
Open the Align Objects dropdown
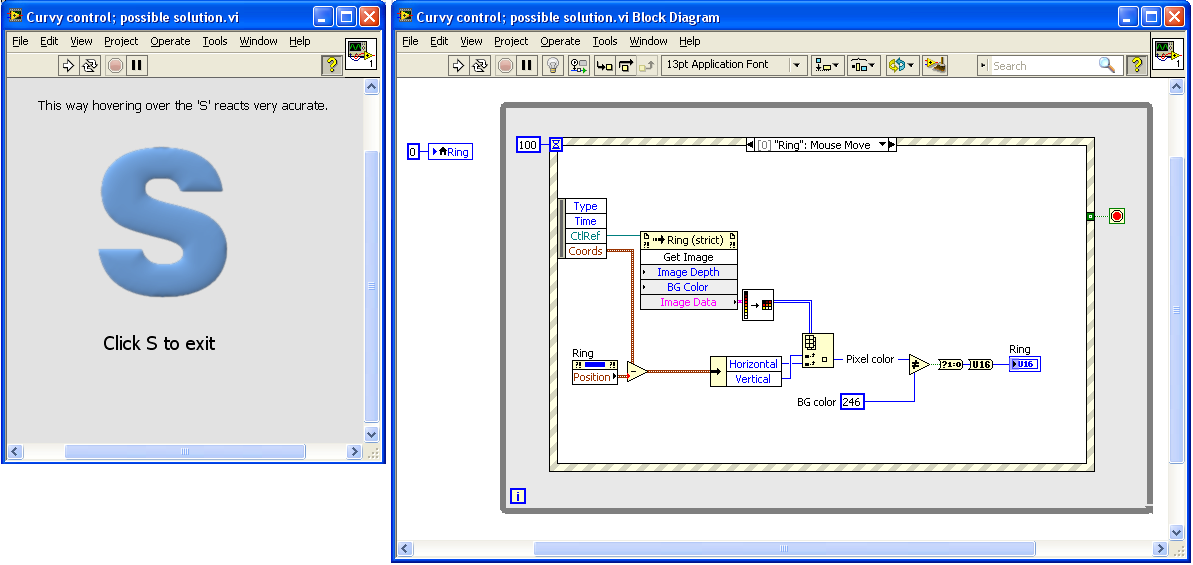click(x=827, y=65)
